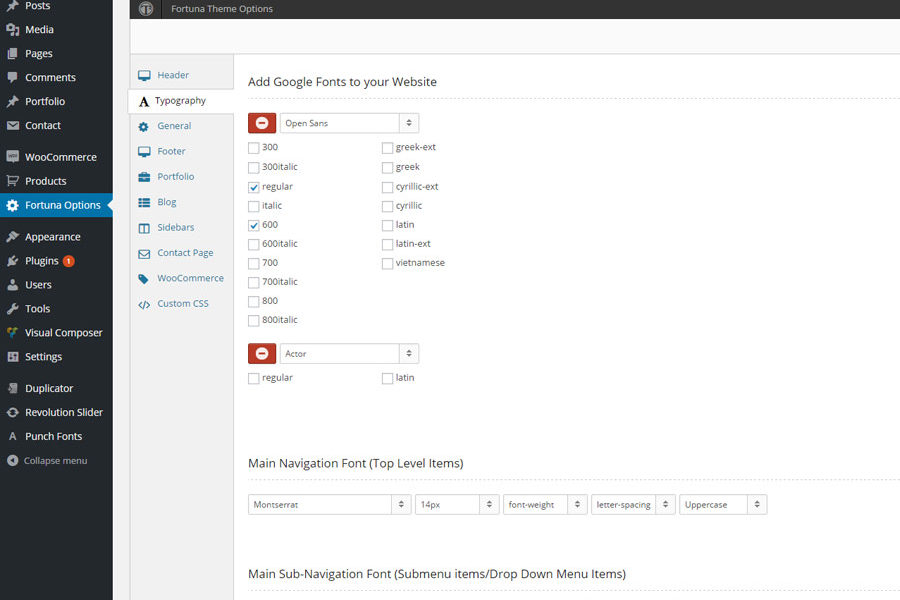Open the Actor font dropdown

pyautogui.click(x=349, y=354)
